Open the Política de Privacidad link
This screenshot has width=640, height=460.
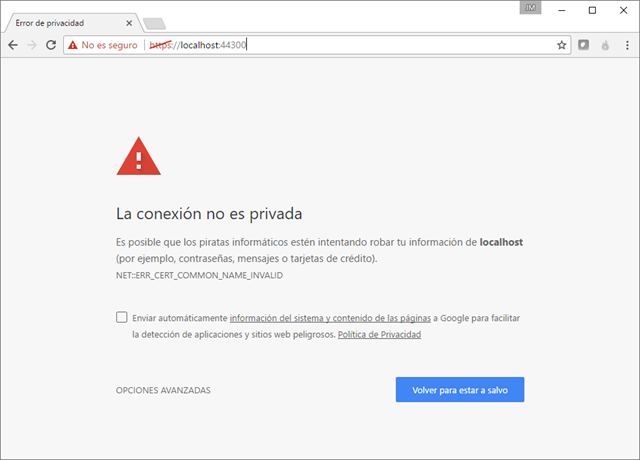pos(379,335)
